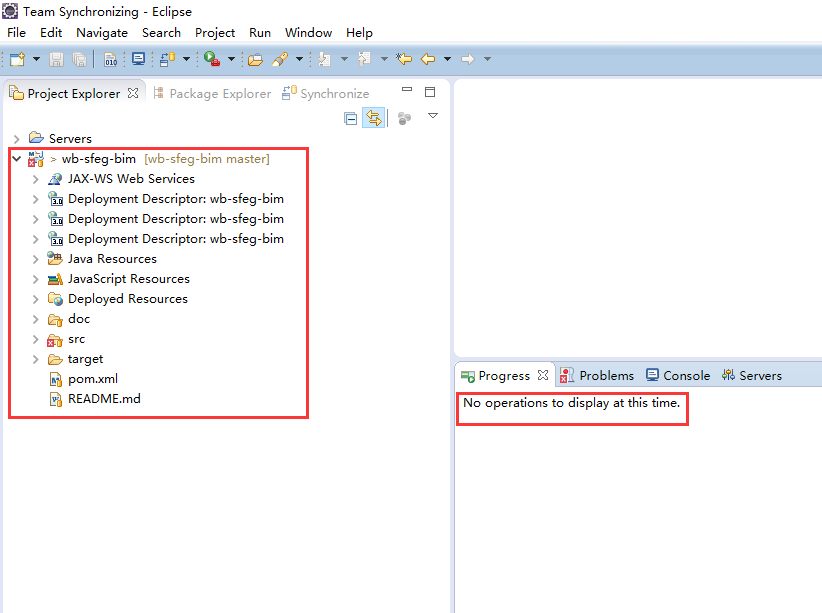This screenshot has width=822, height=613.
Task: Click the binary 010 file toolbar icon
Action: (x=111, y=59)
